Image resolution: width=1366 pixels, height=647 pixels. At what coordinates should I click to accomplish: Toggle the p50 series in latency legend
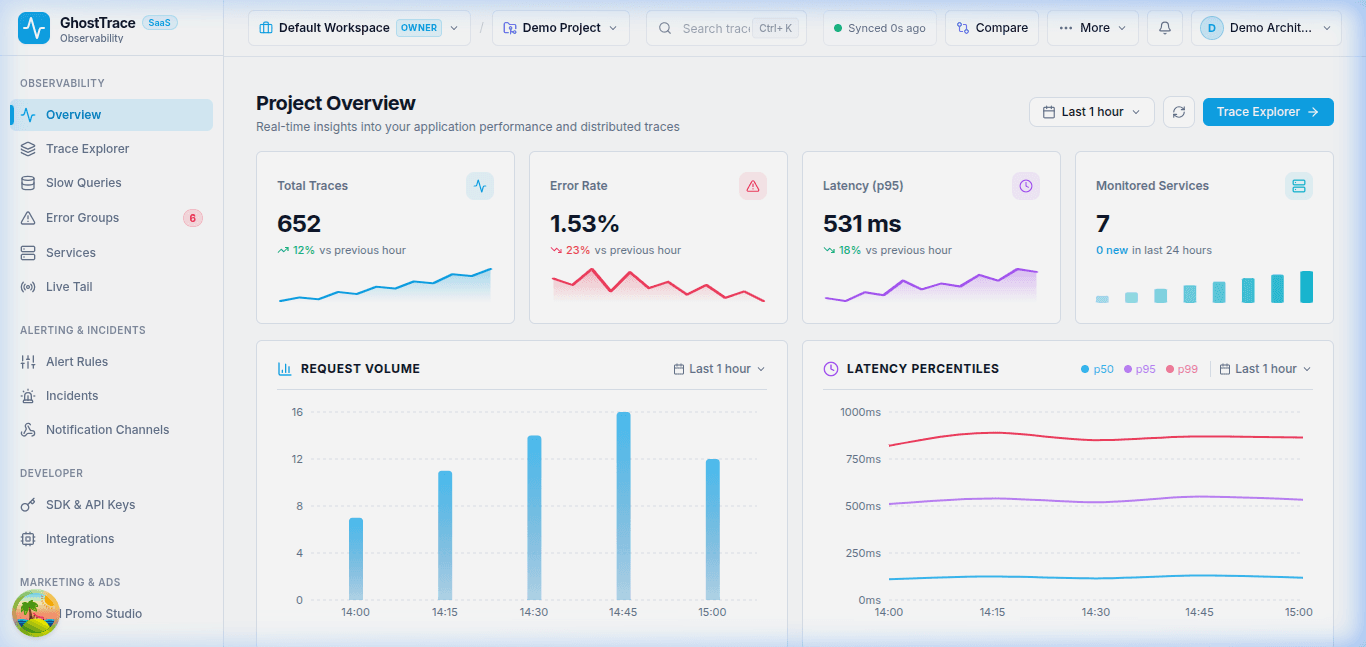click(1097, 369)
